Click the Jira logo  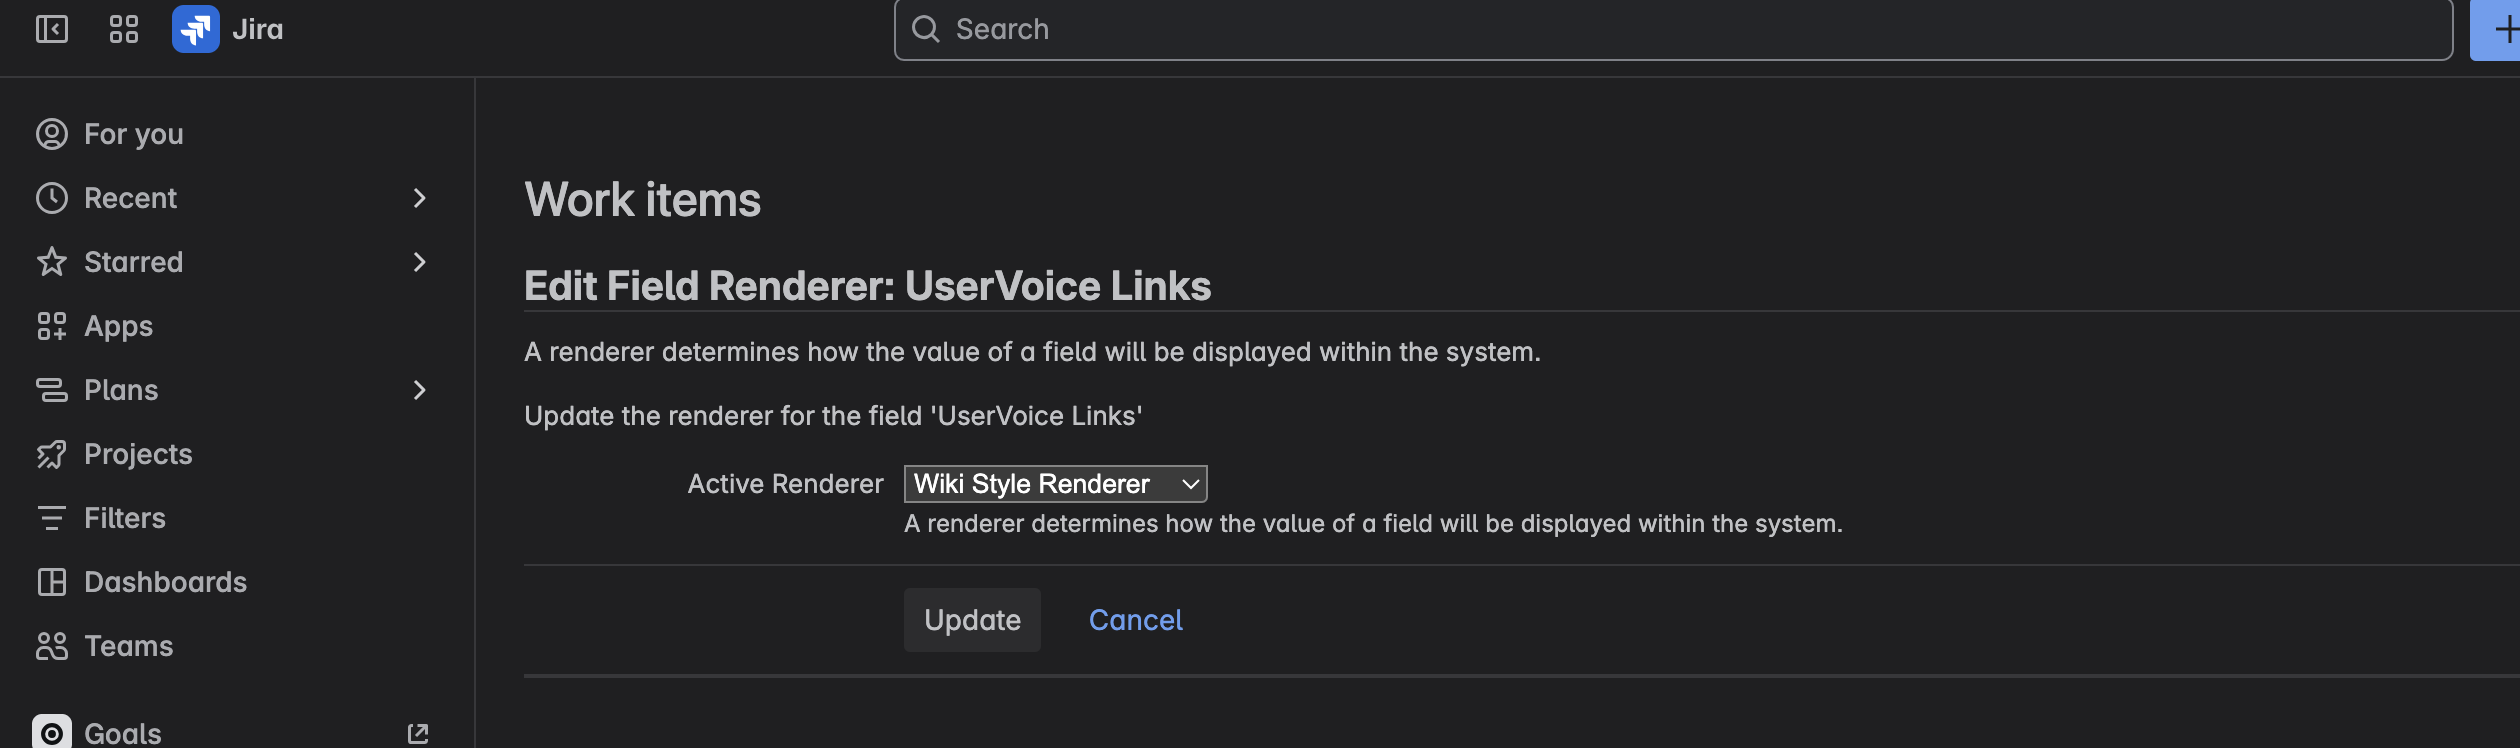(x=196, y=29)
